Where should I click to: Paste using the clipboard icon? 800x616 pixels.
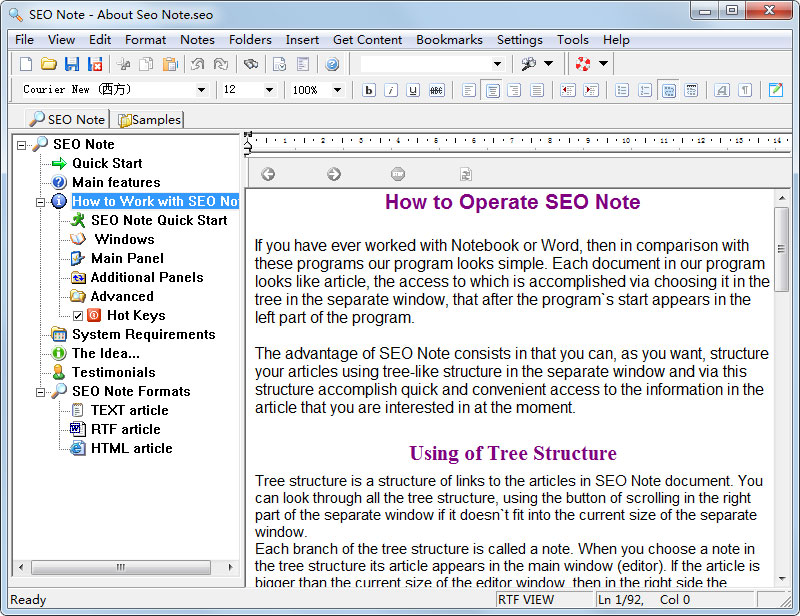click(170, 64)
